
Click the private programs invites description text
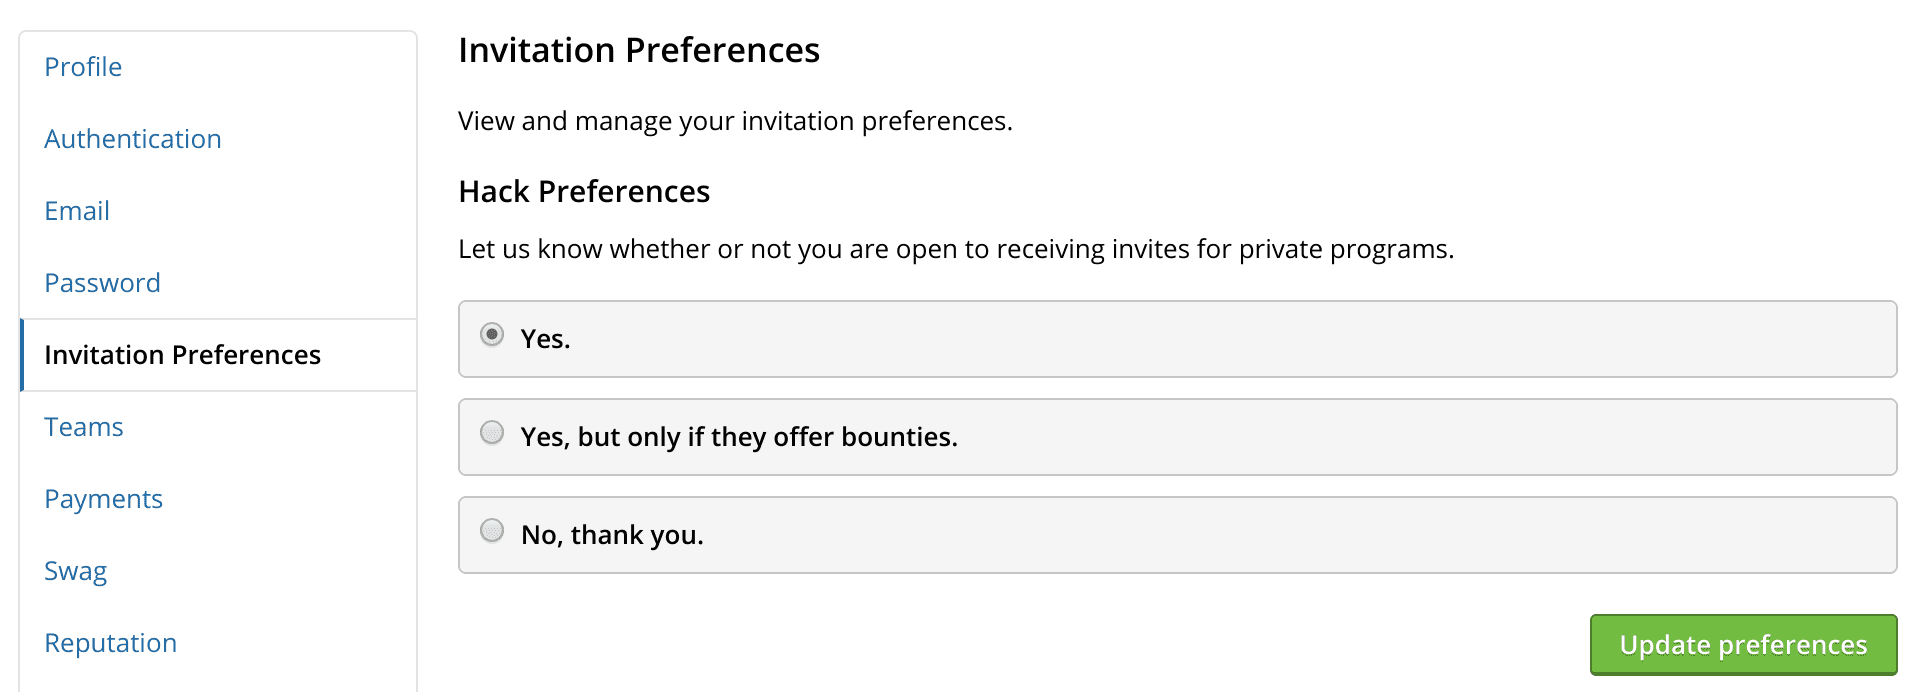click(x=956, y=249)
